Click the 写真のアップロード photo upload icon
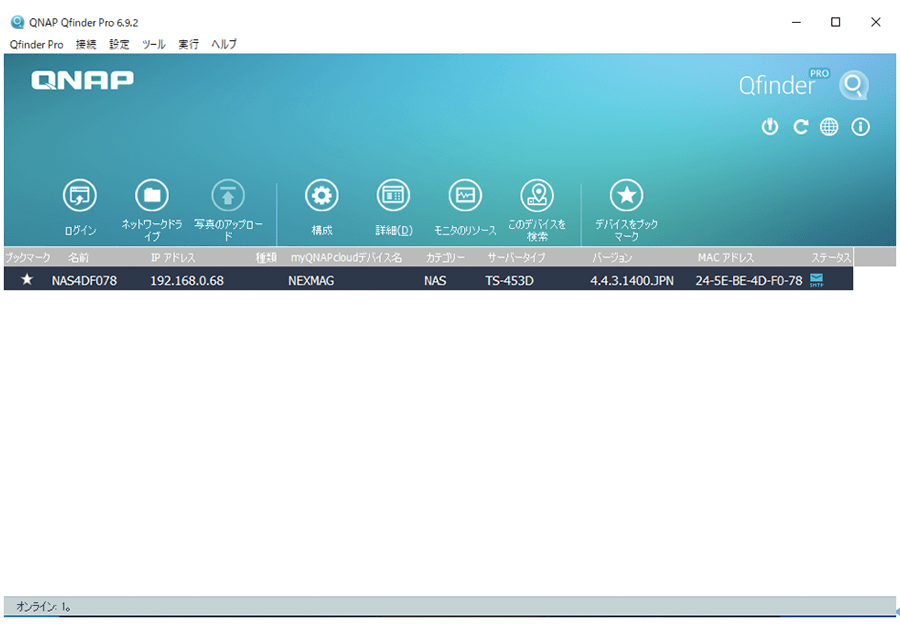Image resolution: width=900 pixels, height=624 pixels. [x=228, y=196]
